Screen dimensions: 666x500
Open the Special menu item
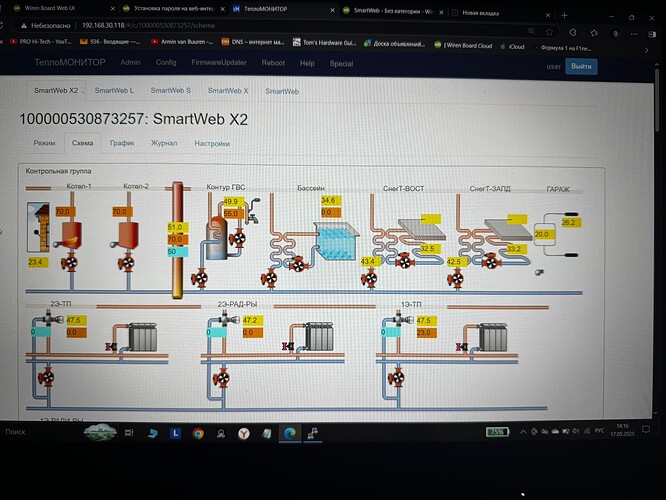(x=341, y=64)
